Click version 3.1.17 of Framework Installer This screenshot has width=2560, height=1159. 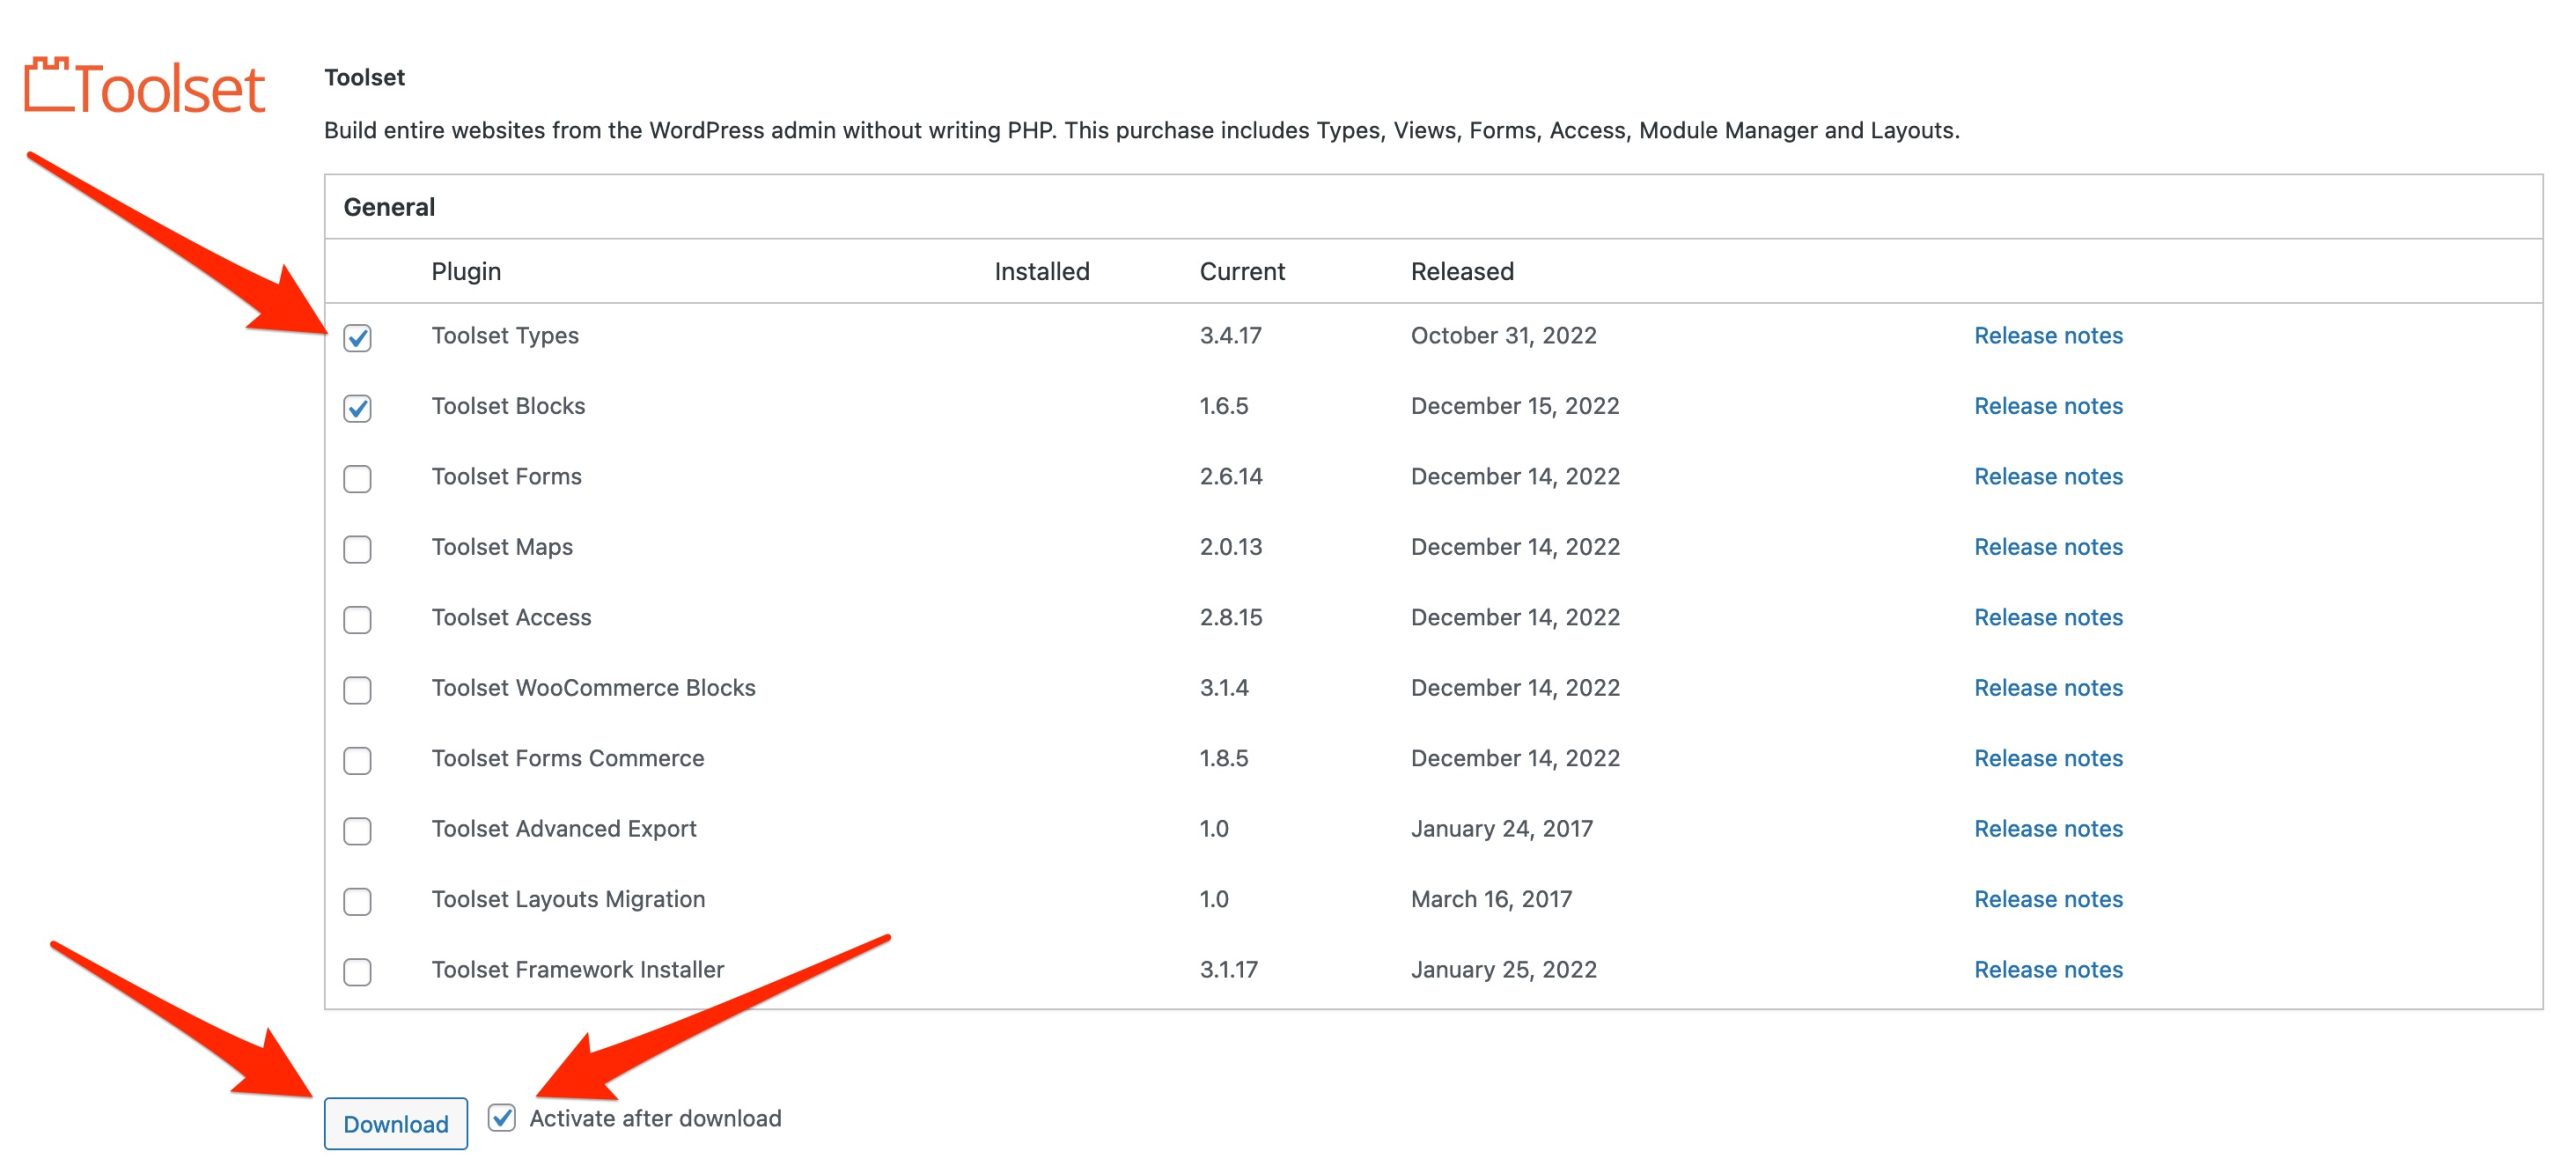1229,970
